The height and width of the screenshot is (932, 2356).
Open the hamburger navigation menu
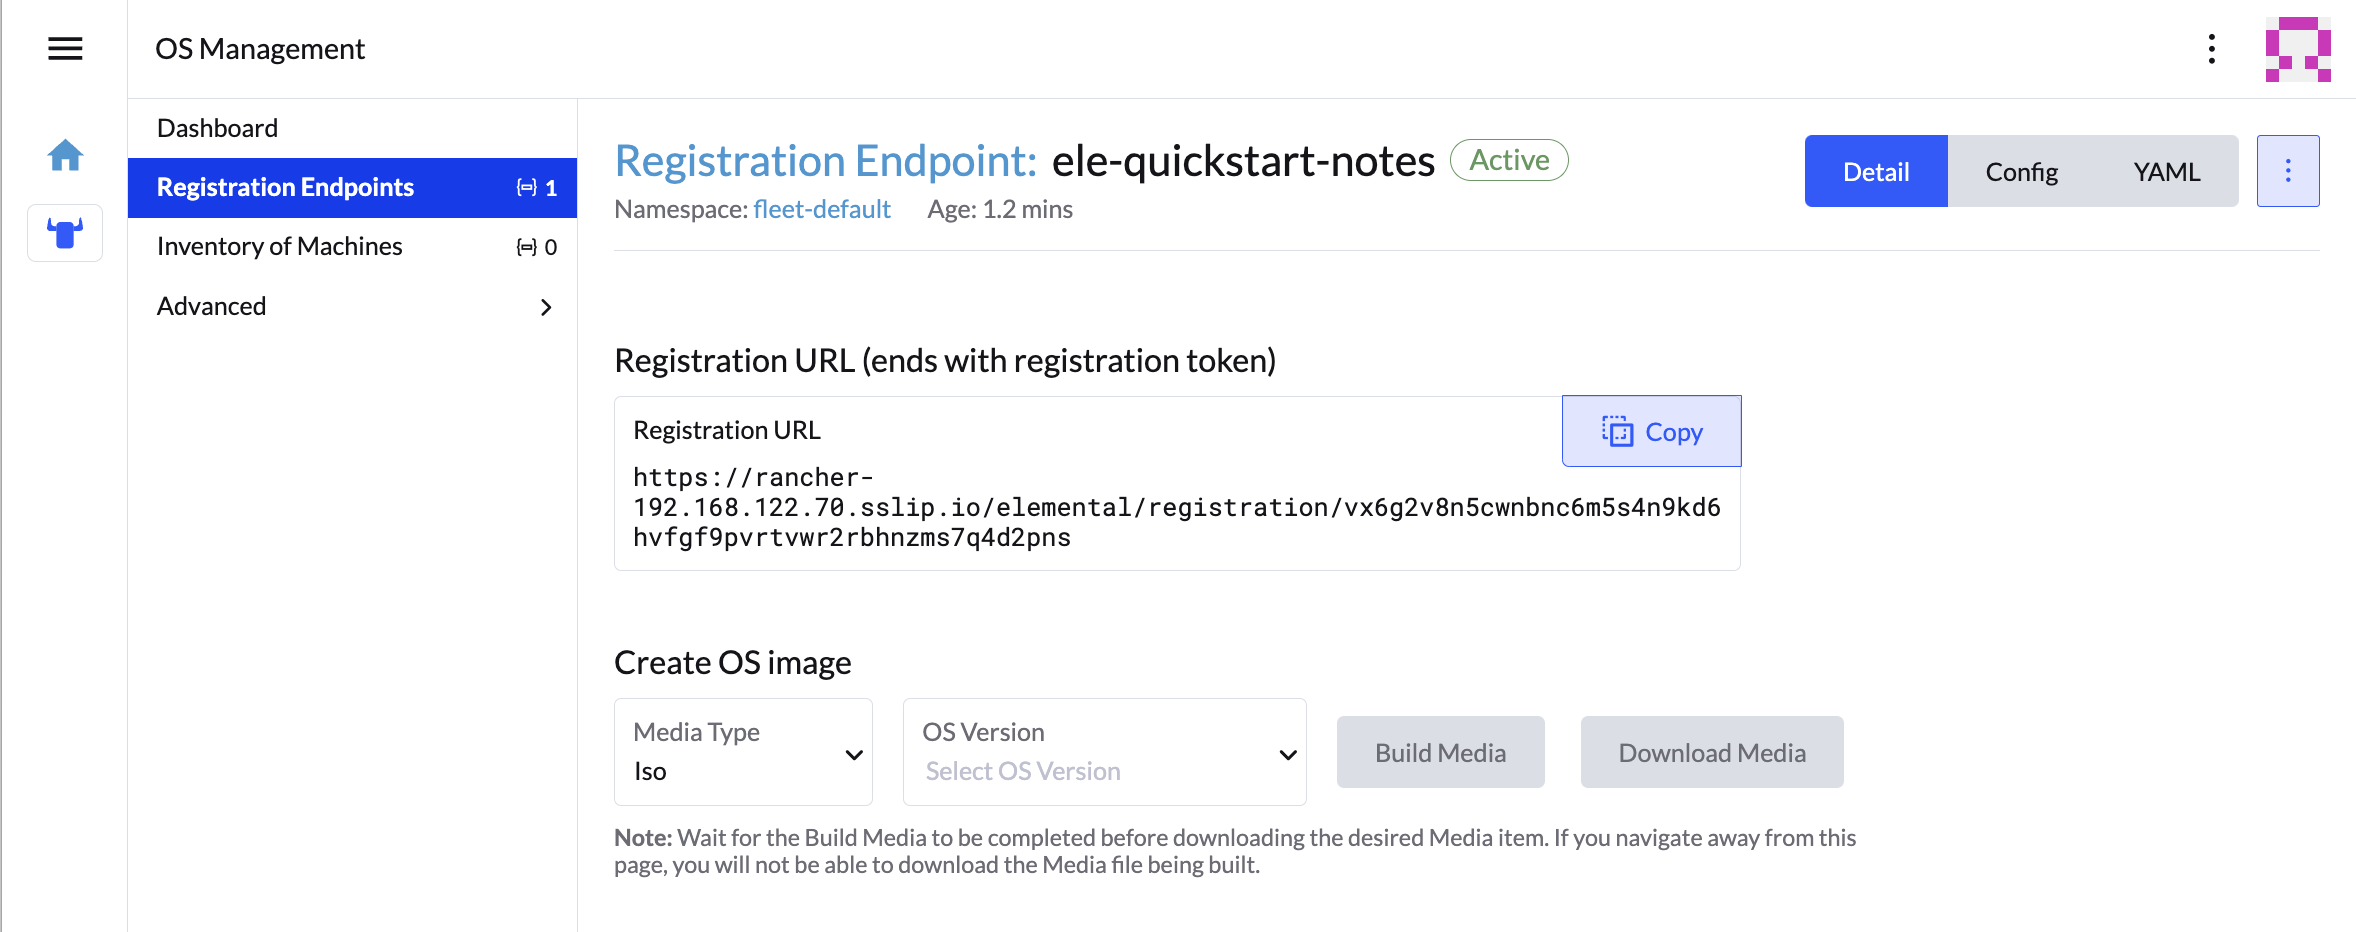(x=65, y=48)
